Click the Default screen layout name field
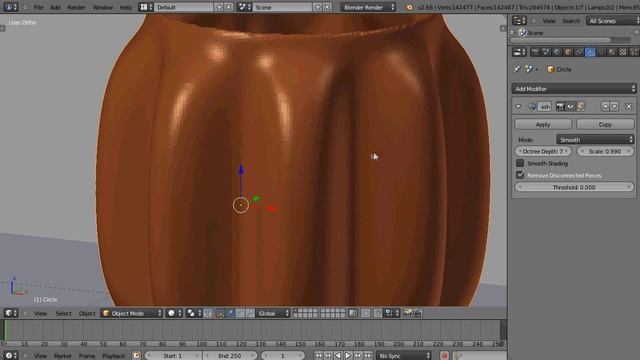 [x=184, y=7]
